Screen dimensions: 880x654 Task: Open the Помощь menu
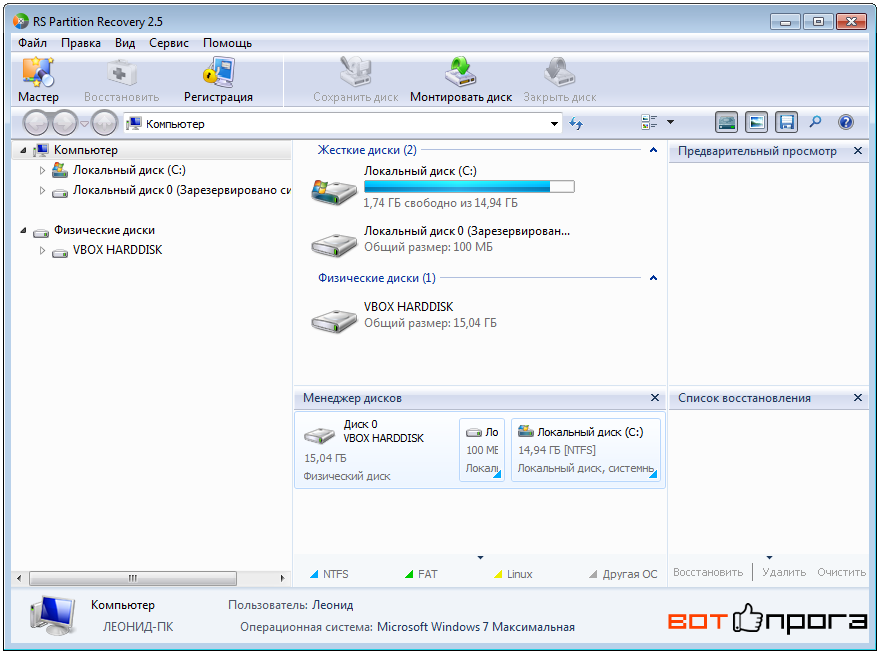tap(227, 43)
